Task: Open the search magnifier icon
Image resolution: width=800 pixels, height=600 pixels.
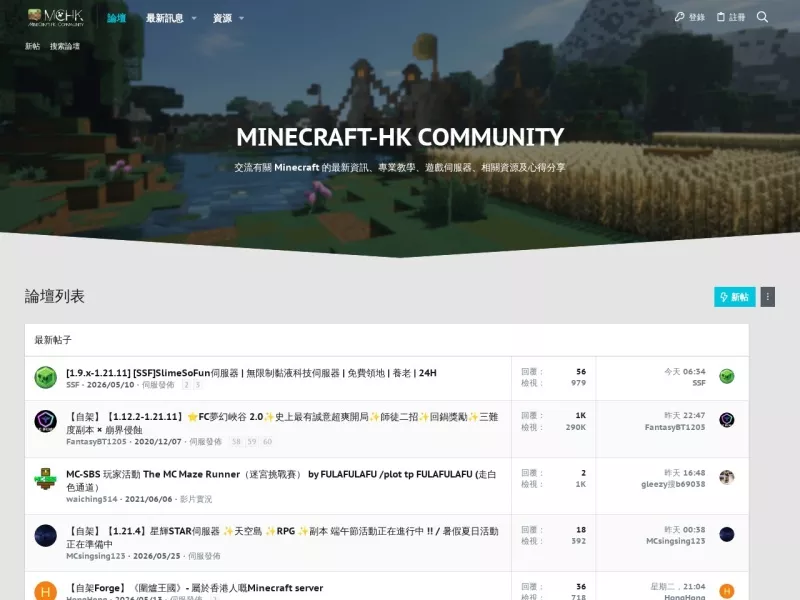Action: (762, 17)
